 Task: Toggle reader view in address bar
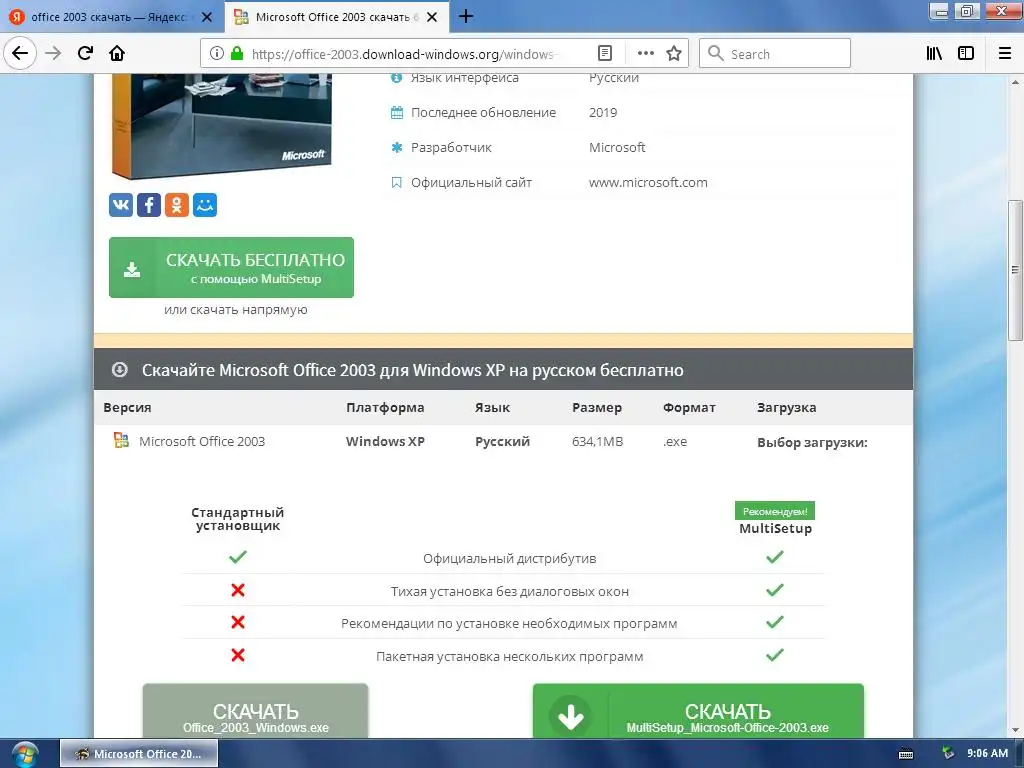point(605,54)
